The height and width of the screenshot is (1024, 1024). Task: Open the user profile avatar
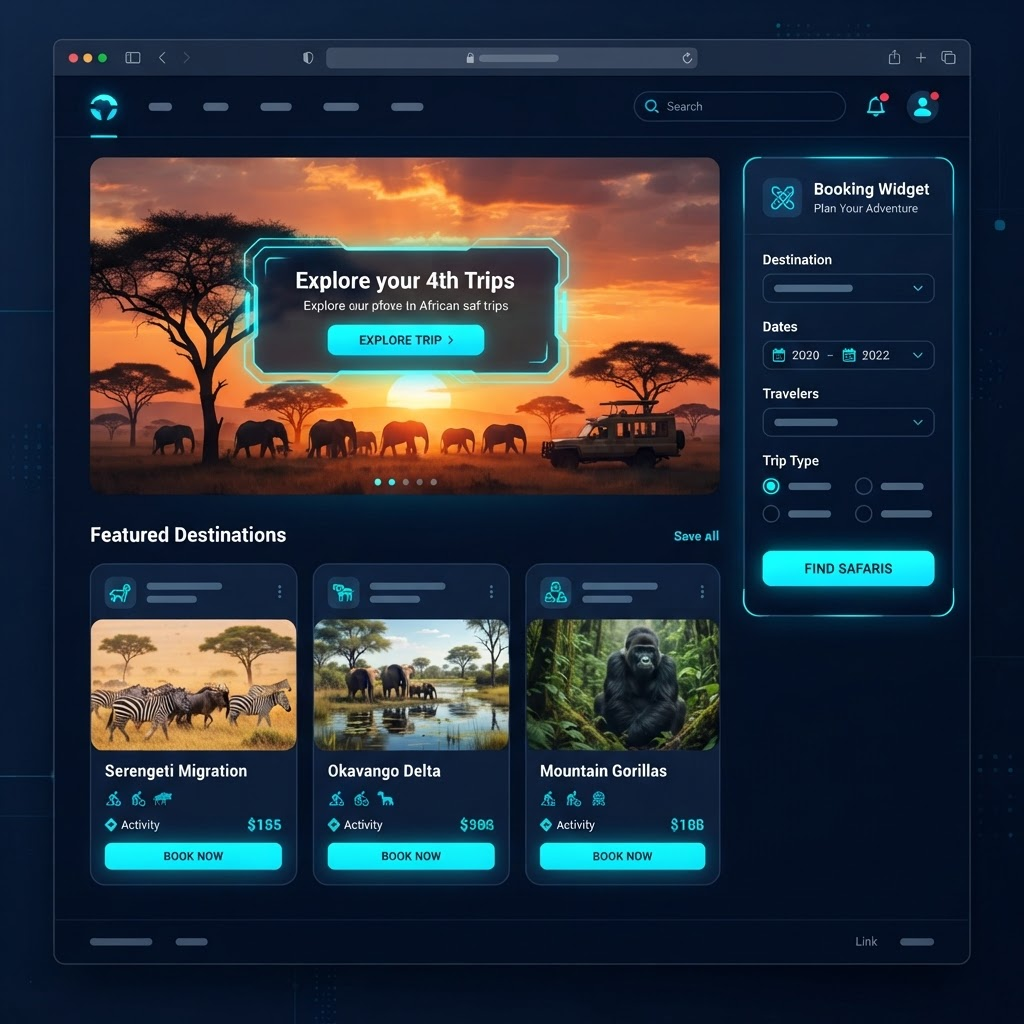[x=922, y=106]
